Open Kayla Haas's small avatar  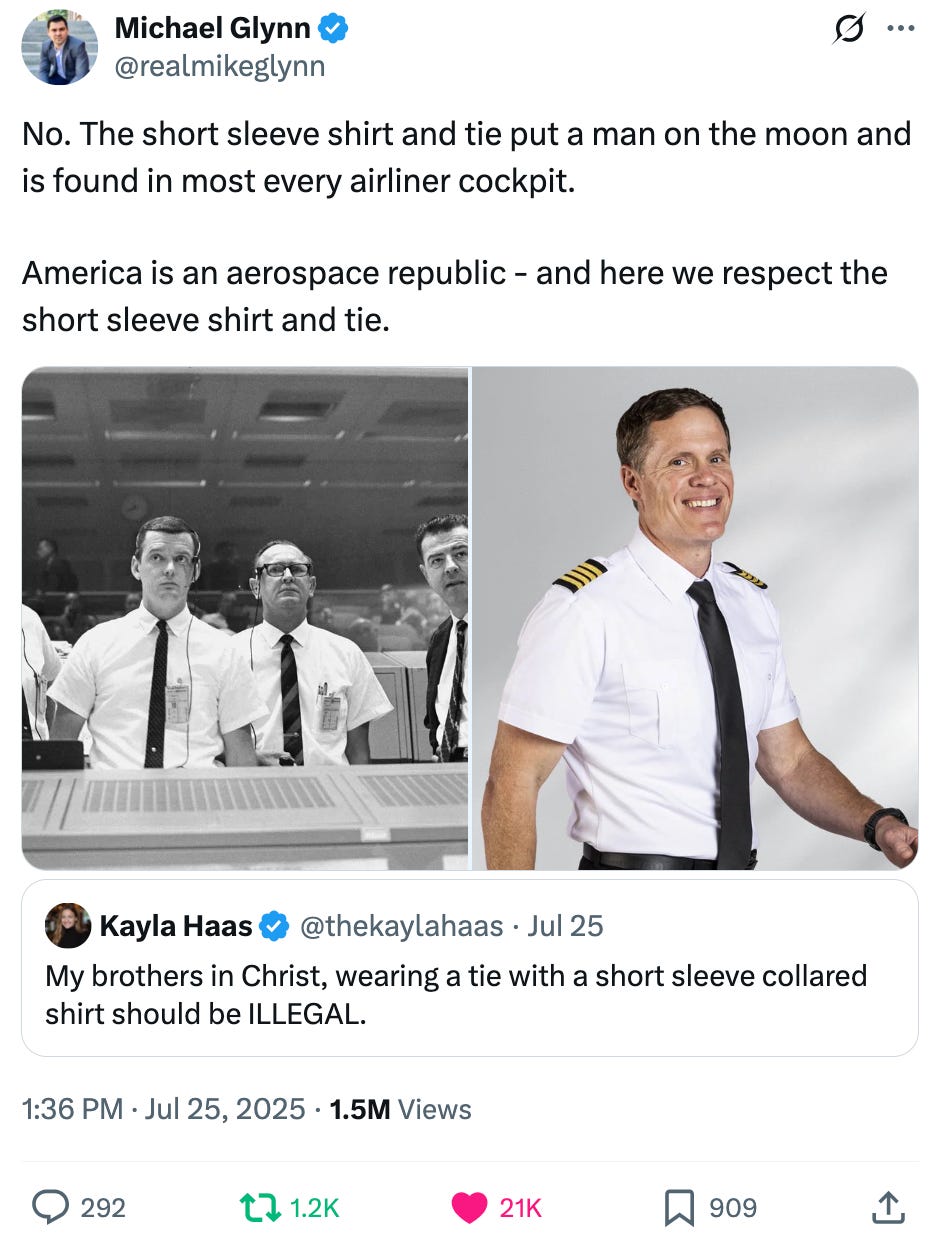point(68,926)
